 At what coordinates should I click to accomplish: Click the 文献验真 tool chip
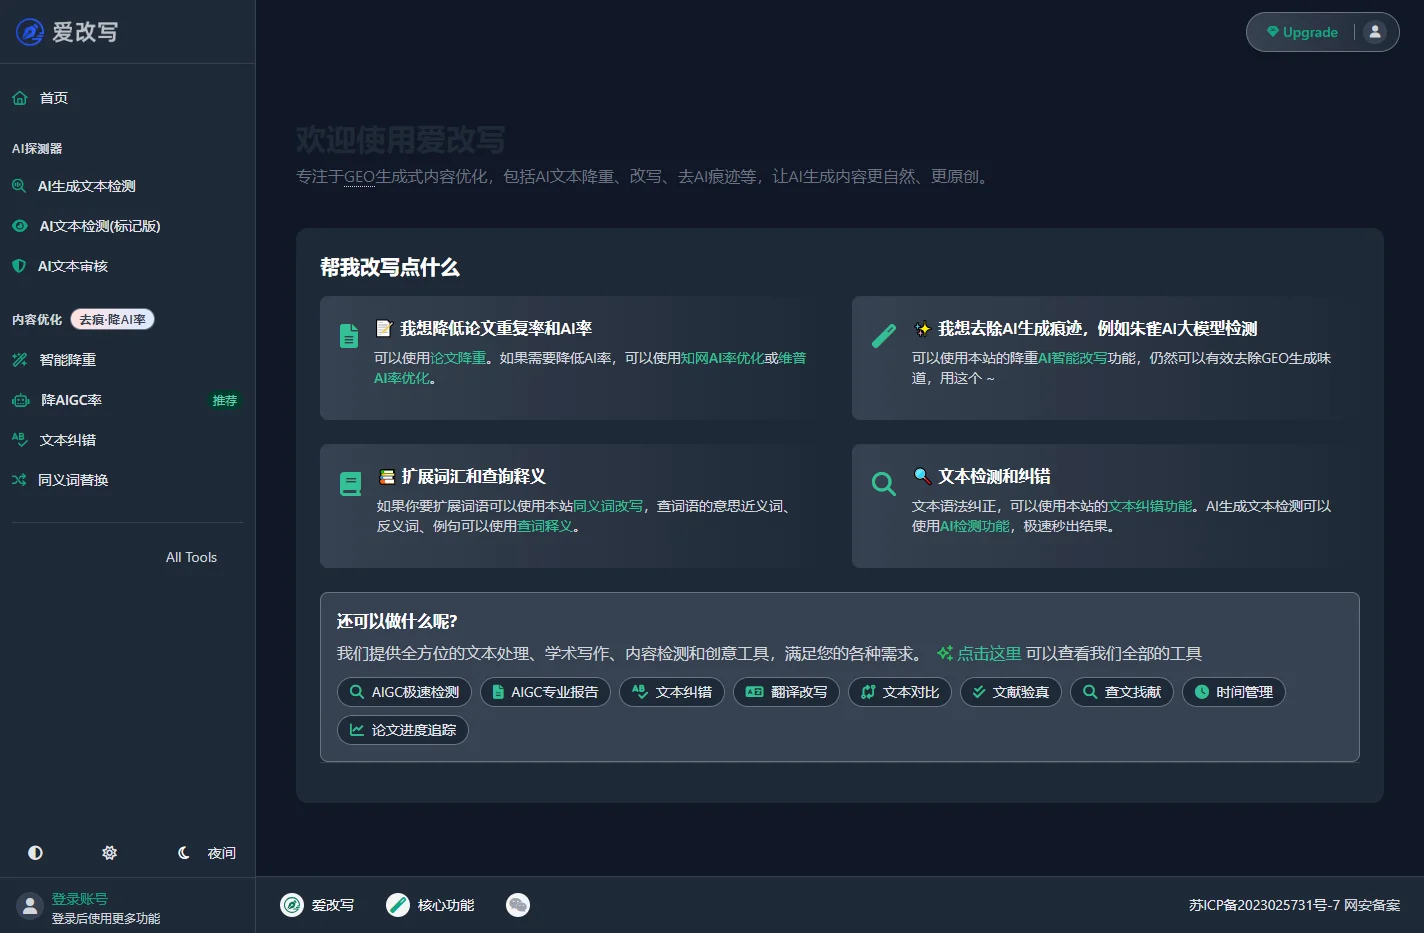[1011, 692]
